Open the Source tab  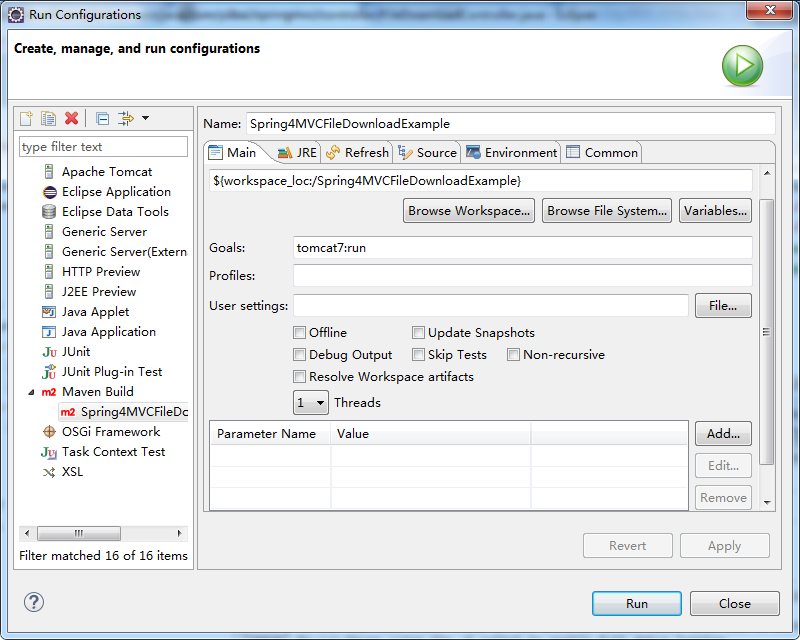tap(427, 153)
